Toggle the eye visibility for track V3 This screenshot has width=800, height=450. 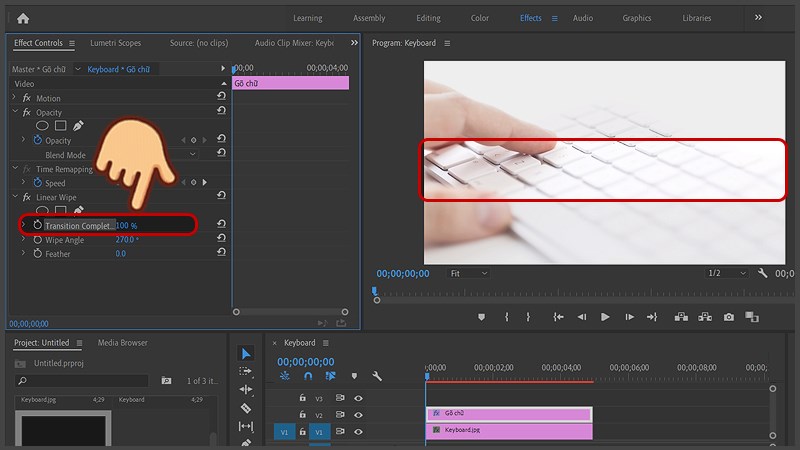pos(358,397)
